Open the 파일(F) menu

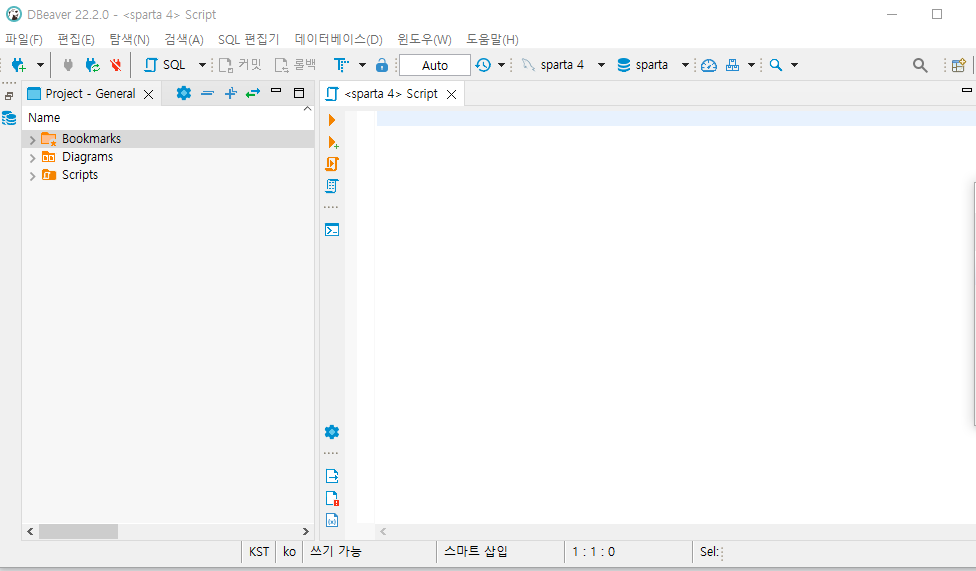point(24,39)
